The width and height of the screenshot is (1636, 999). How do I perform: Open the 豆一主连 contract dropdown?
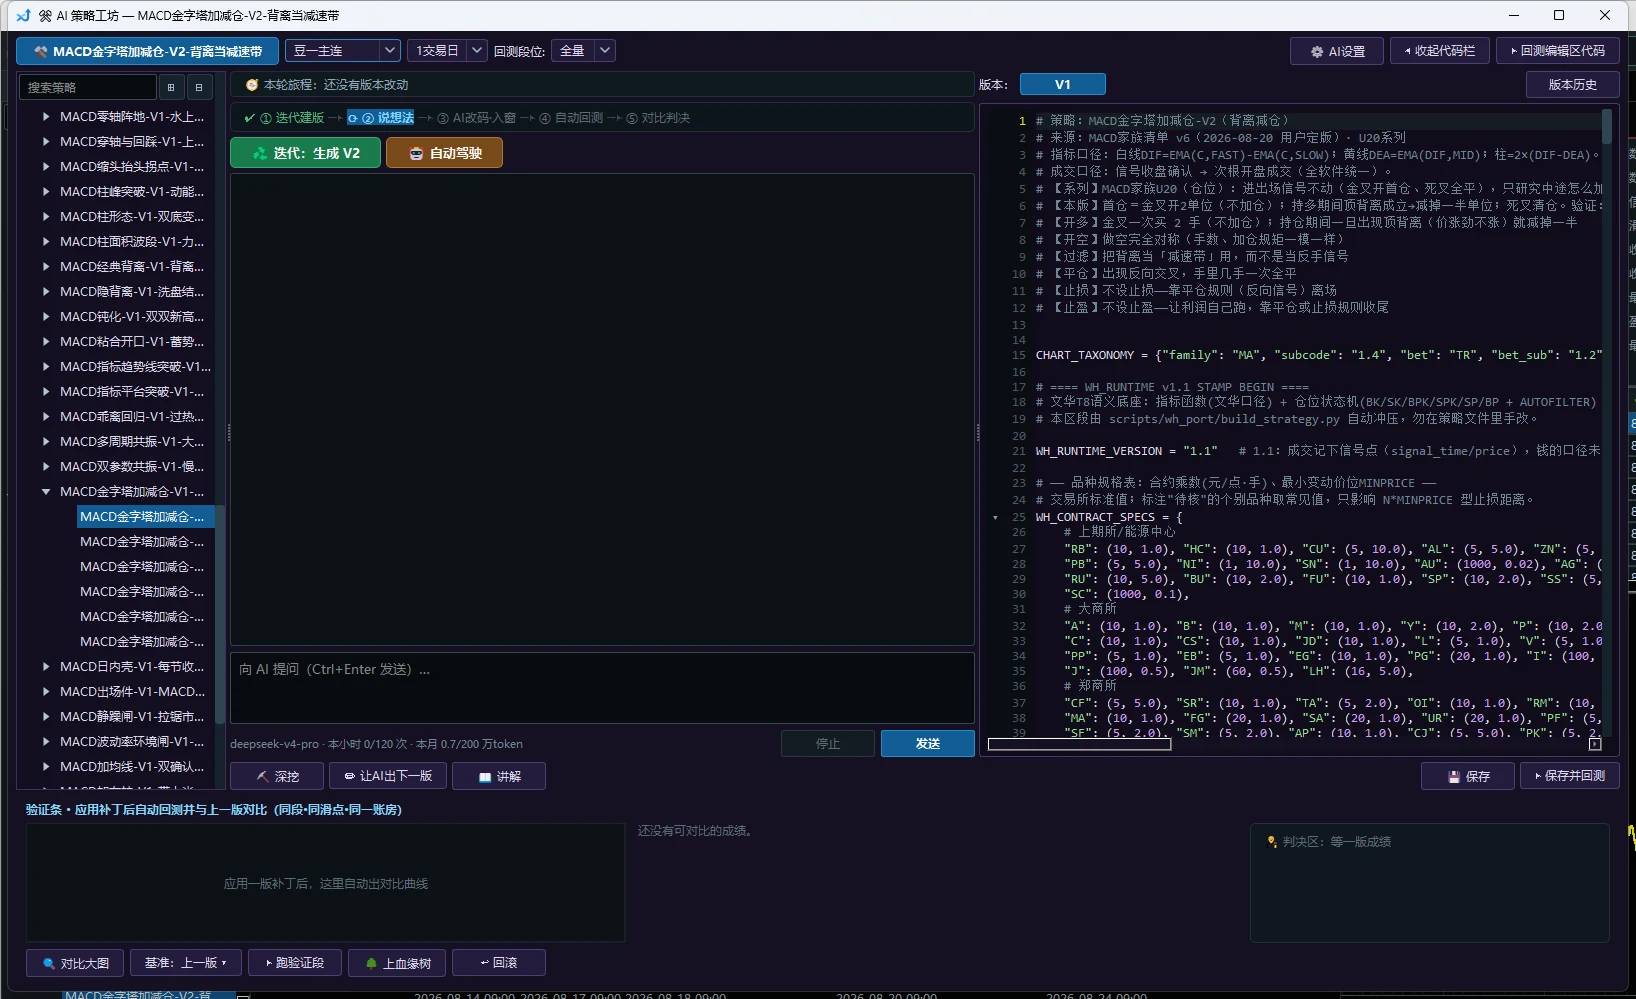coord(343,51)
